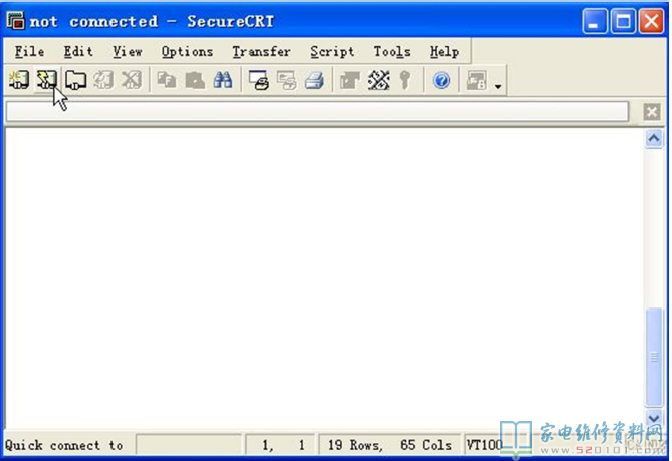672x461 pixels.
Task: Click the Print Screen toolbar icon
Action: 259,80
